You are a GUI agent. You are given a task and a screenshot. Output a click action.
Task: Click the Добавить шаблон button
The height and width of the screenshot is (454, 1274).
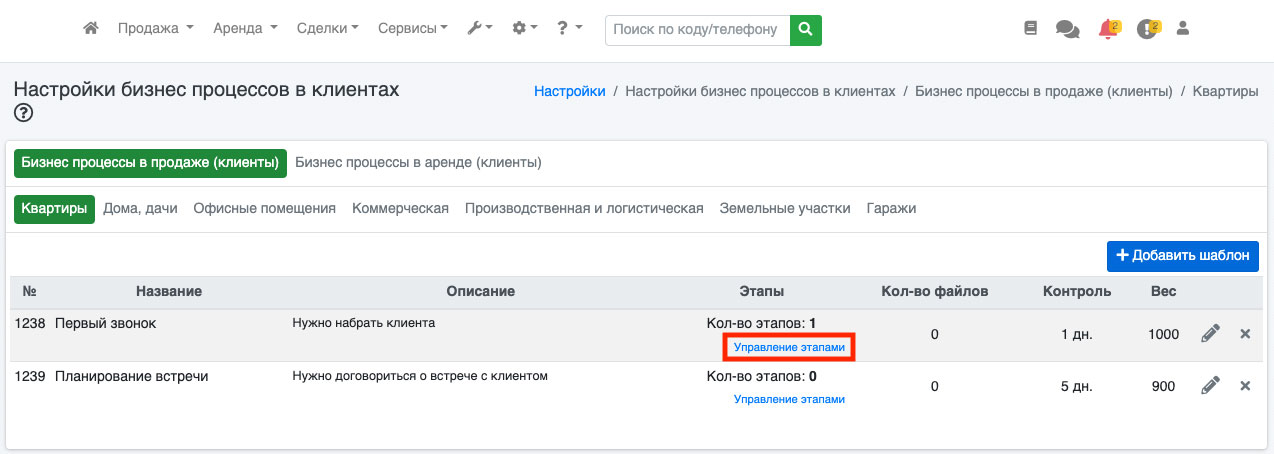tap(1182, 256)
